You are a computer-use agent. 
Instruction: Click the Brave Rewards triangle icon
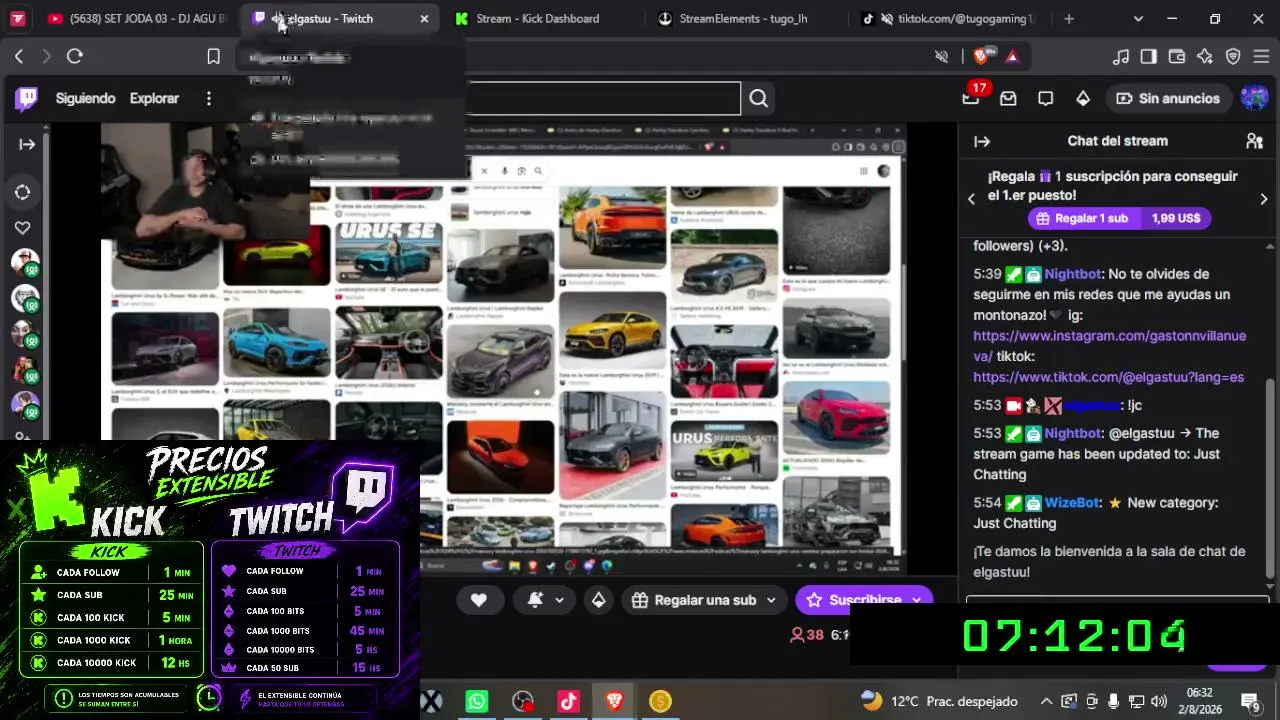(x=1012, y=57)
